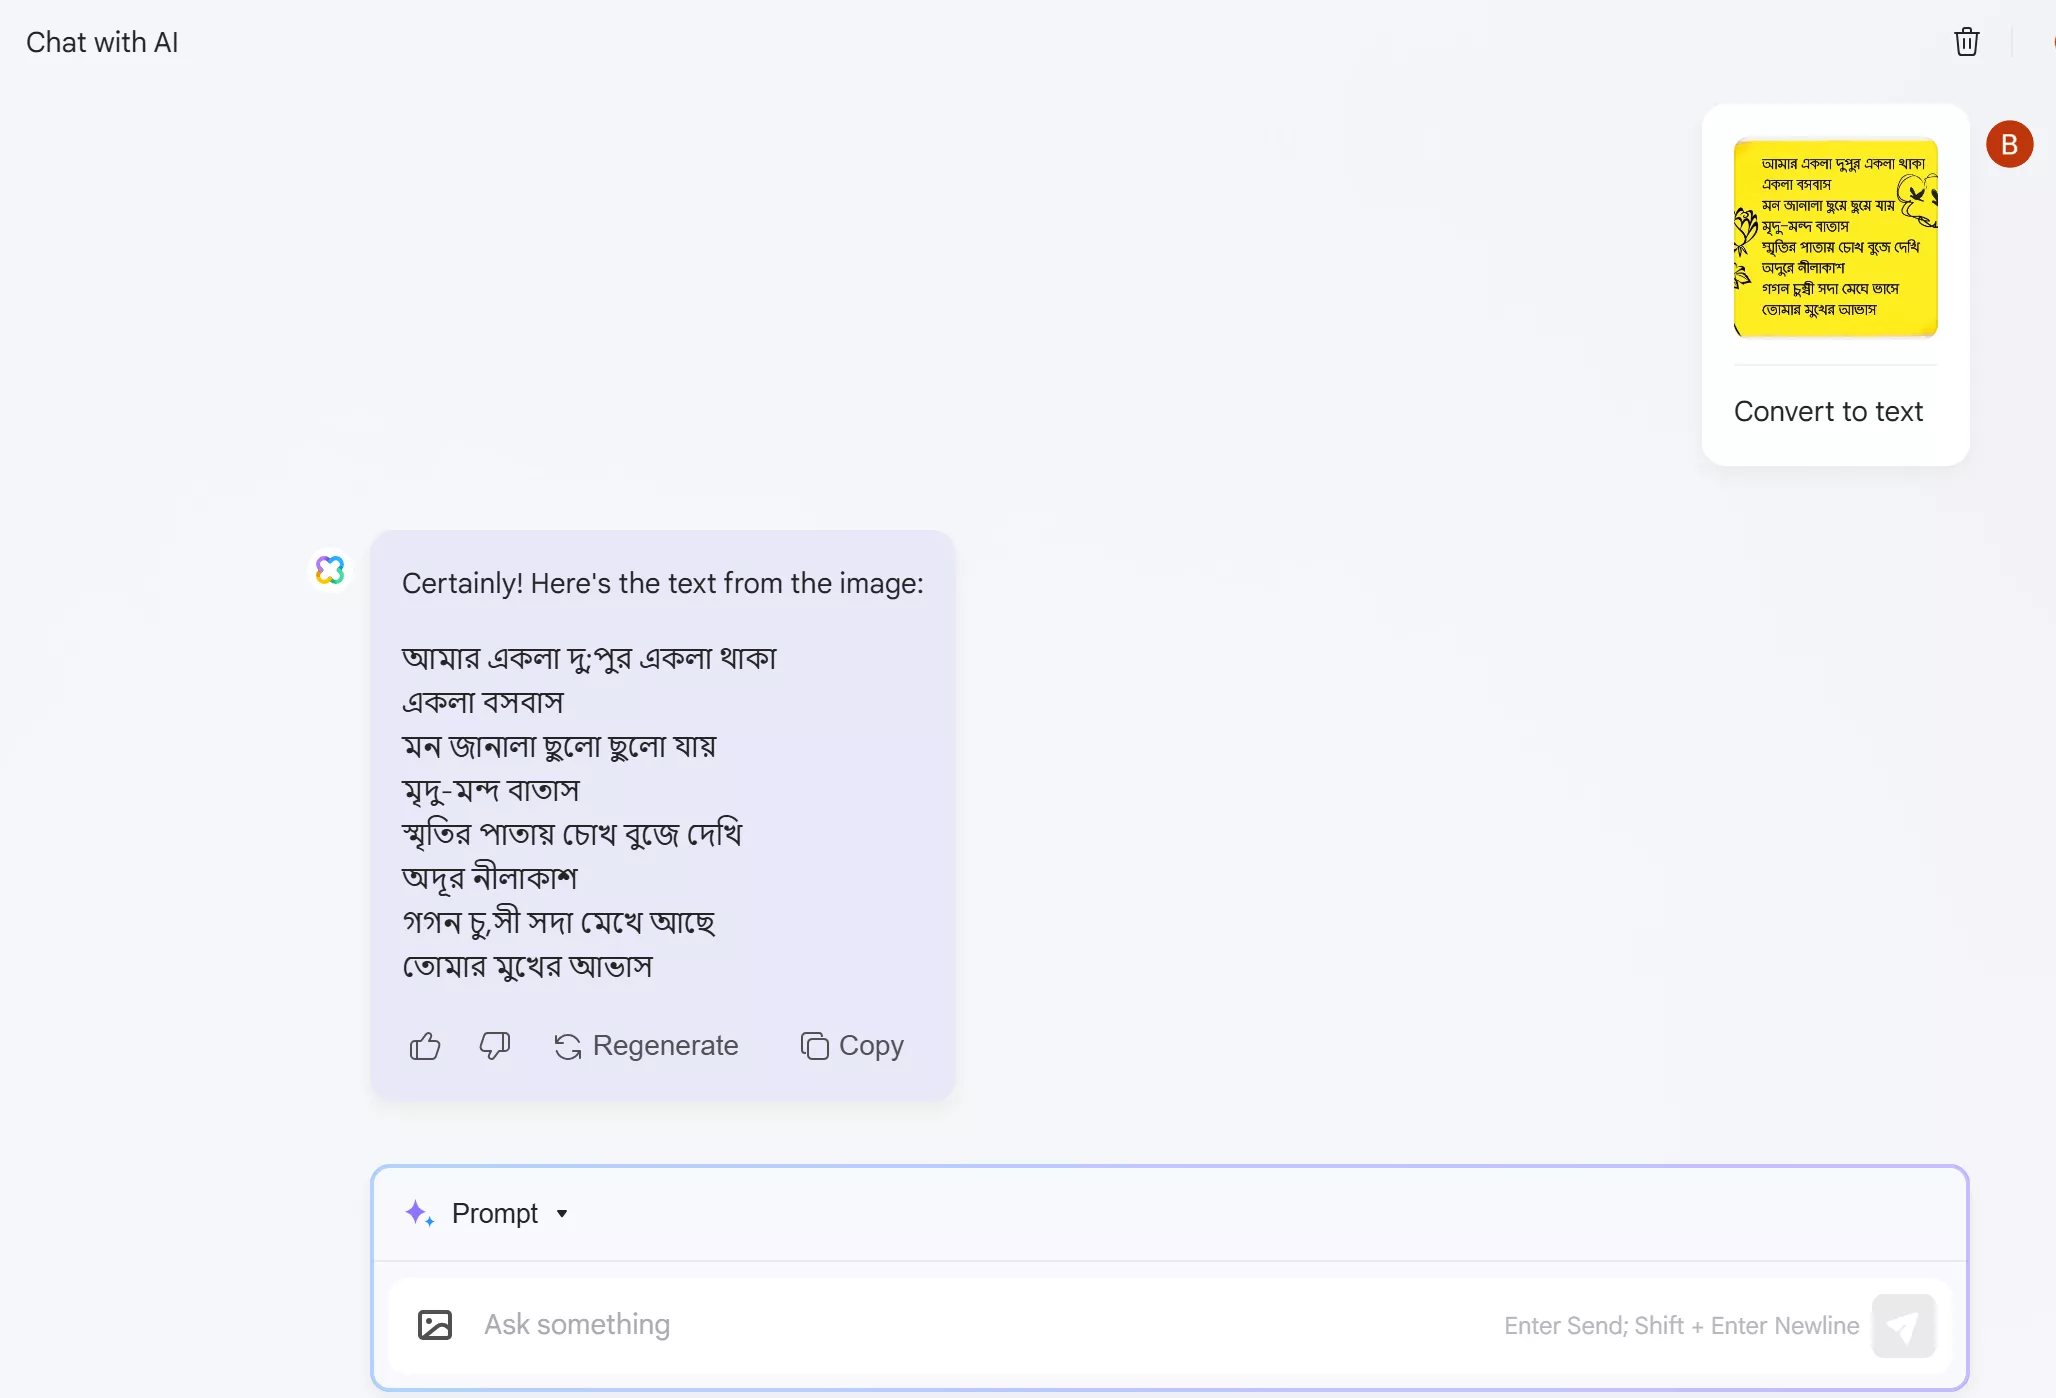2056x1398 pixels.
Task: Open the uploaded yellow poem image thumbnail
Action: 1835,238
